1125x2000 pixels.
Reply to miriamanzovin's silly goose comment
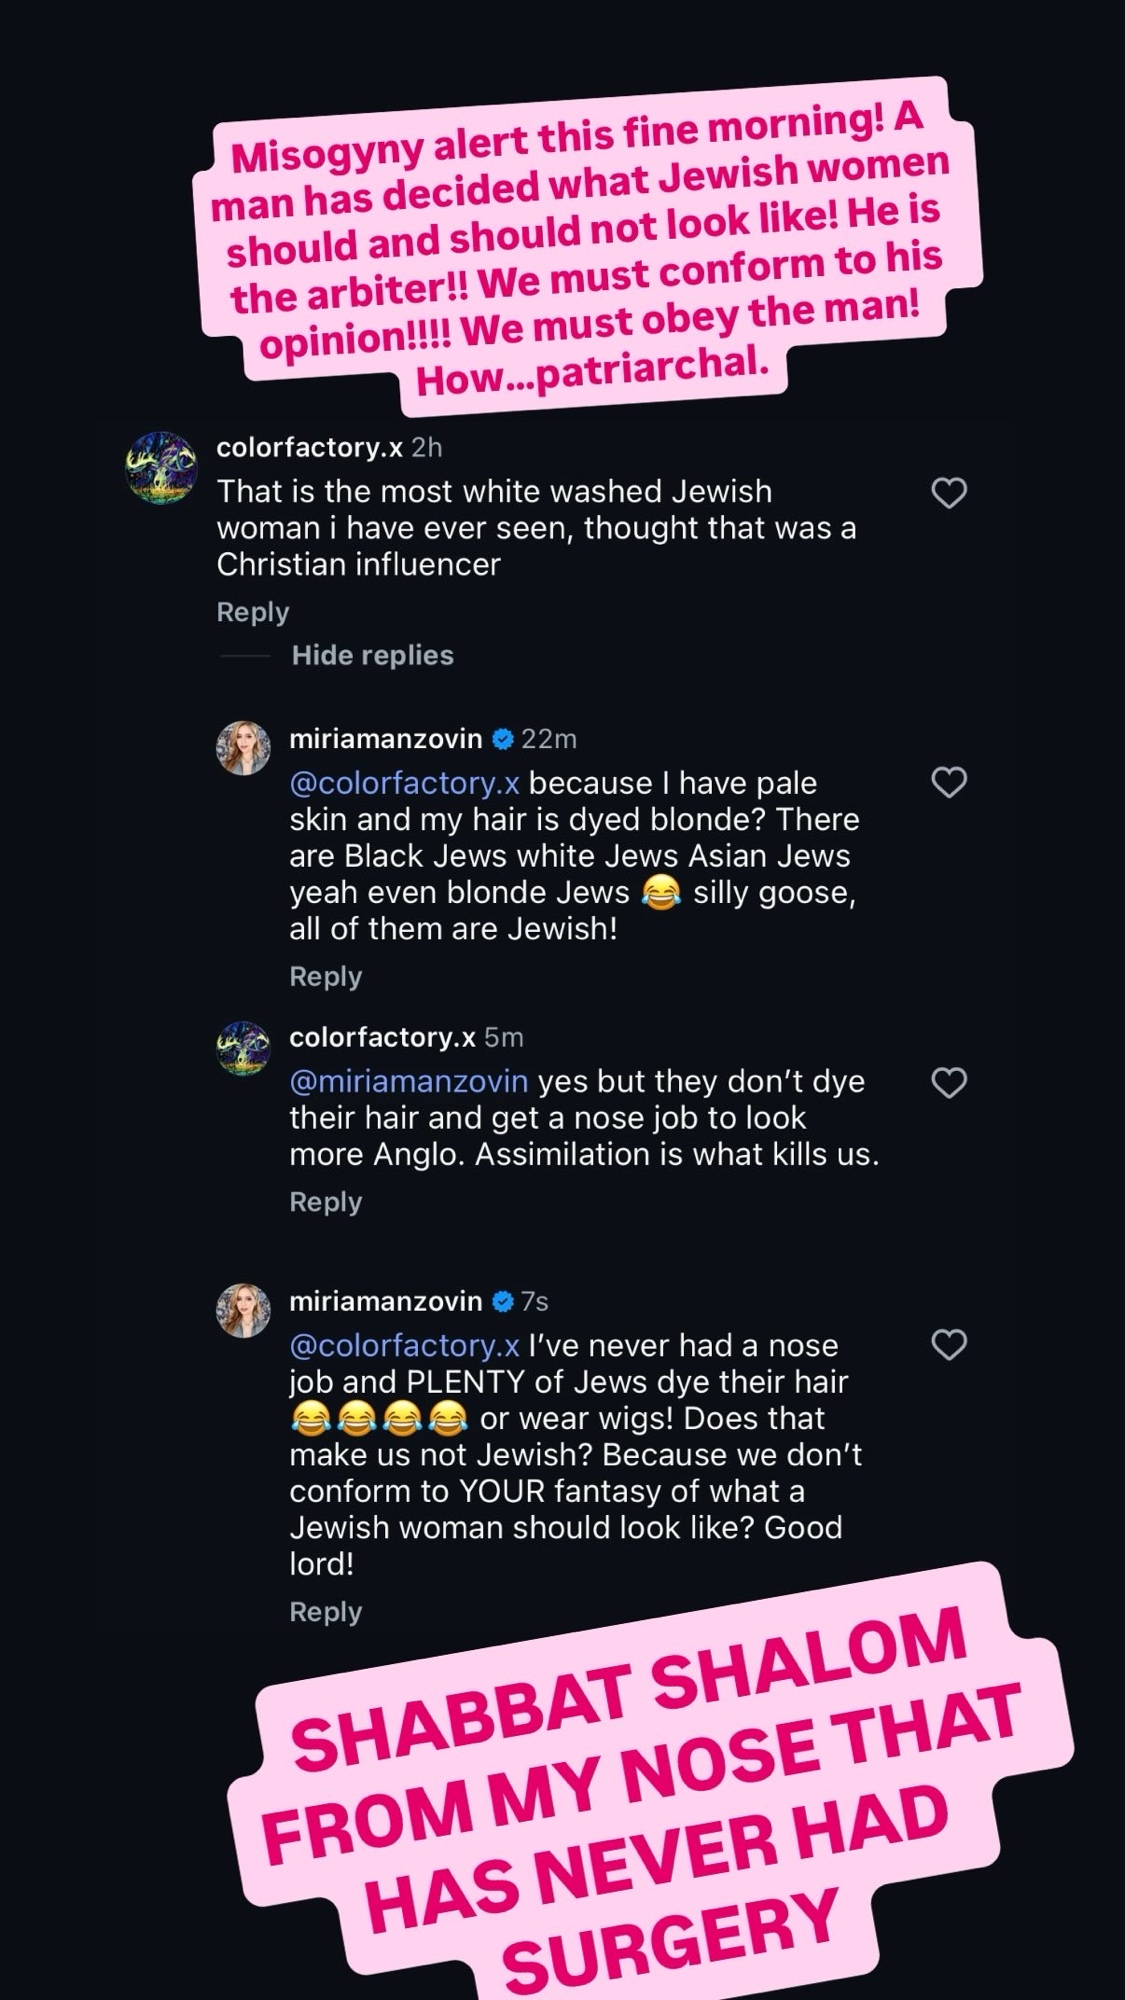[x=325, y=976]
